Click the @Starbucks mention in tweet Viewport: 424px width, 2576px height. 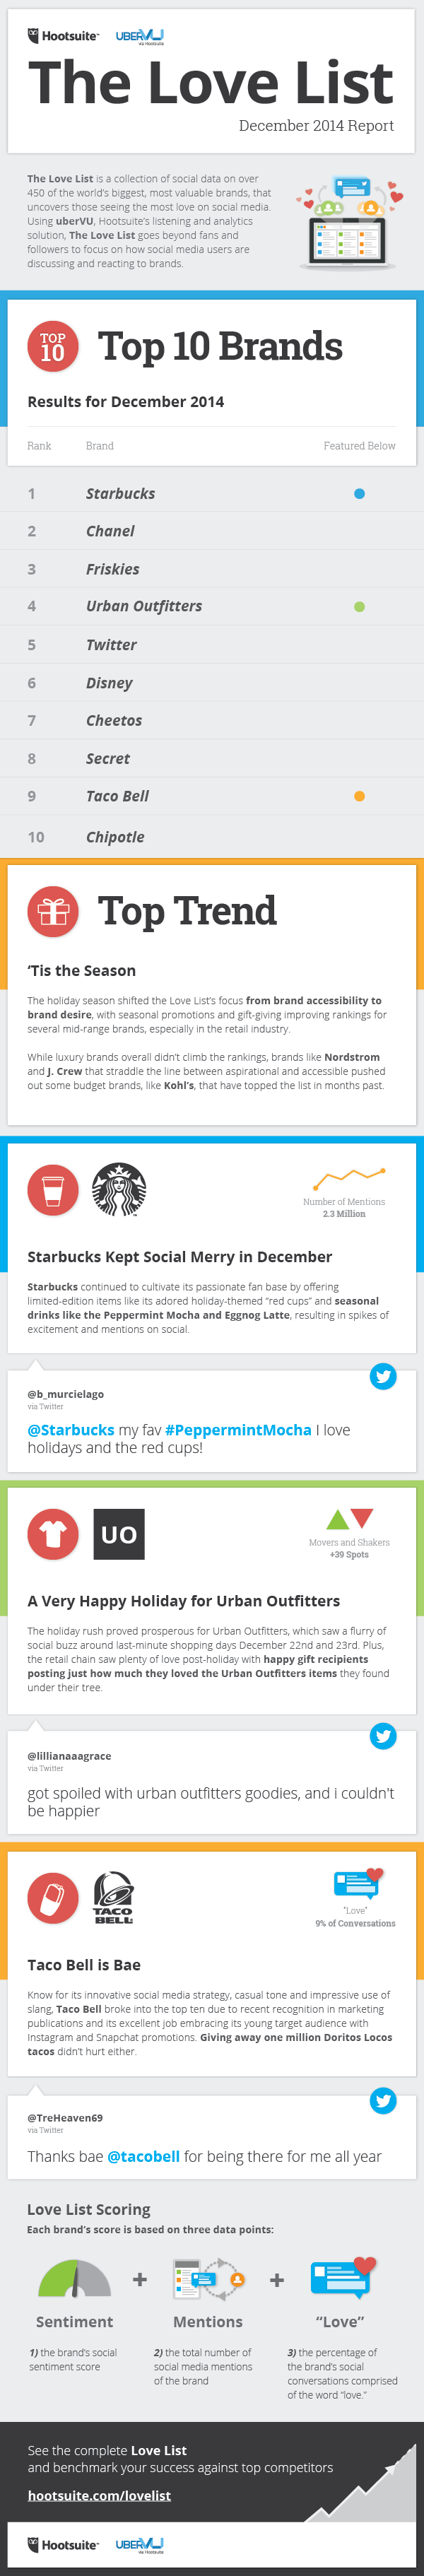(x=71, y=1430)
